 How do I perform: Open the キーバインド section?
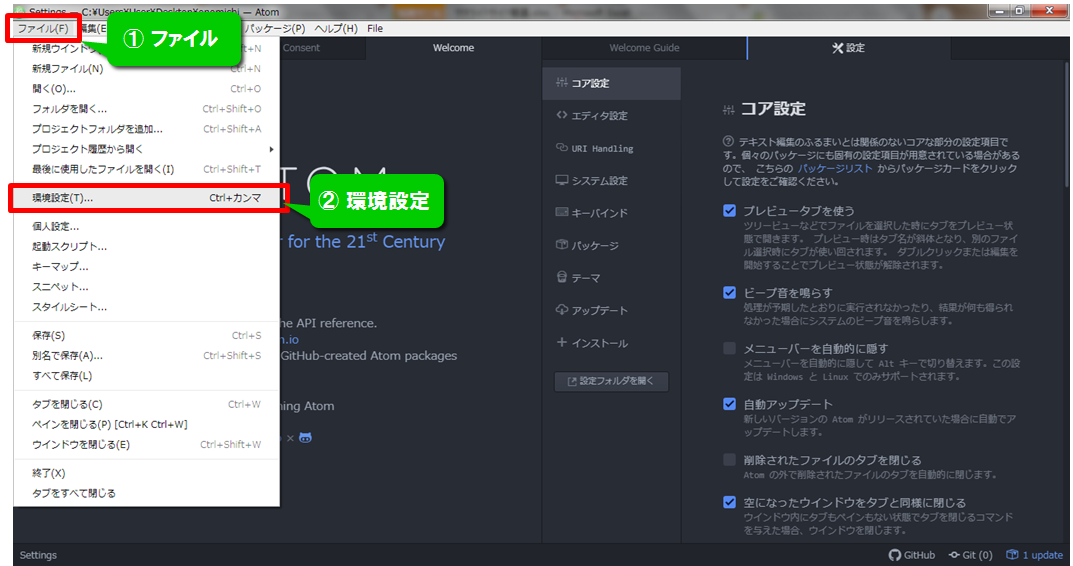[612, 213]
